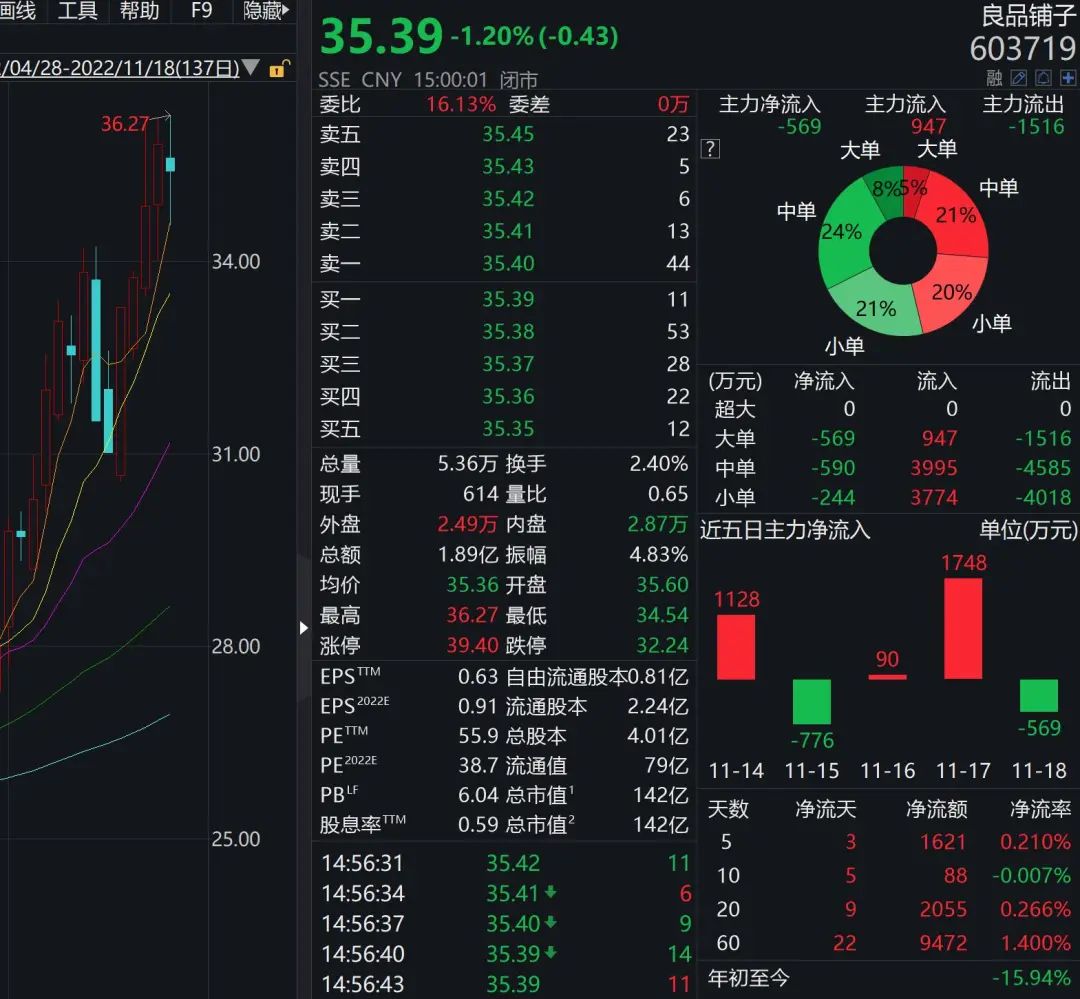The image size is (1080, 999).
Task: Click the 卖一 ask price 35.40
Action: click(508, 264)
